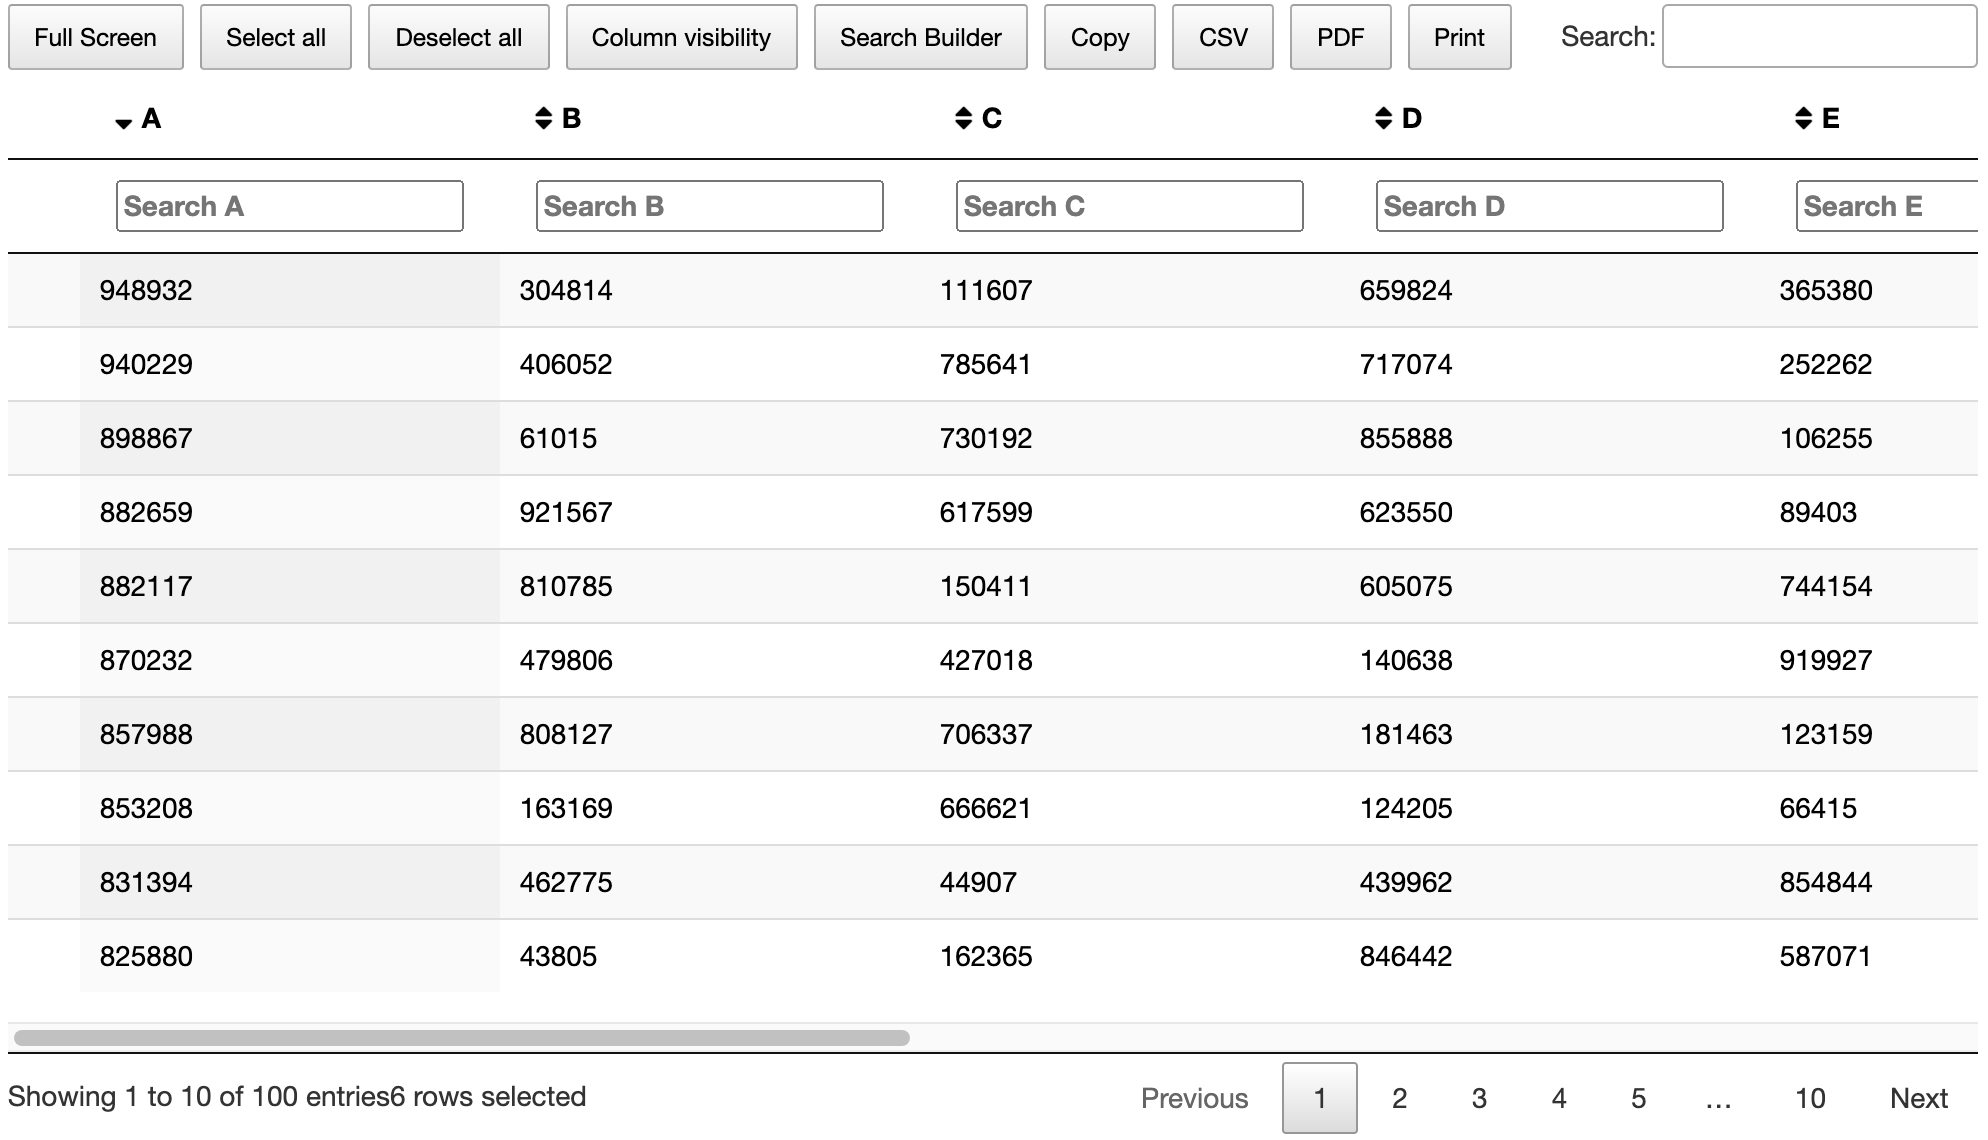Toggle selection of row 882659

point(146,513)
